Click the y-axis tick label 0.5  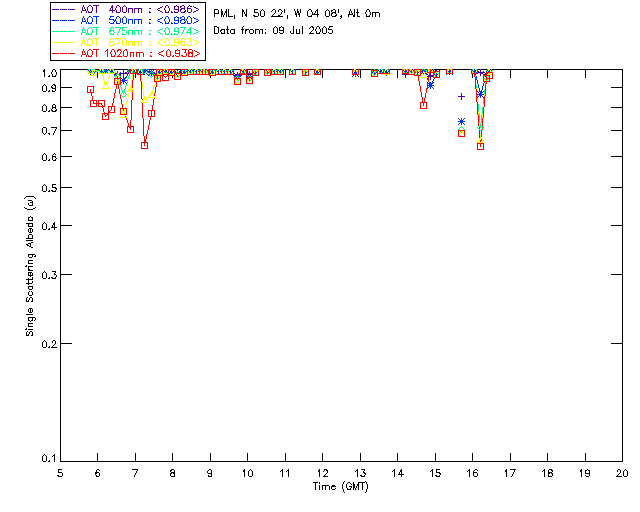(49, 188)
